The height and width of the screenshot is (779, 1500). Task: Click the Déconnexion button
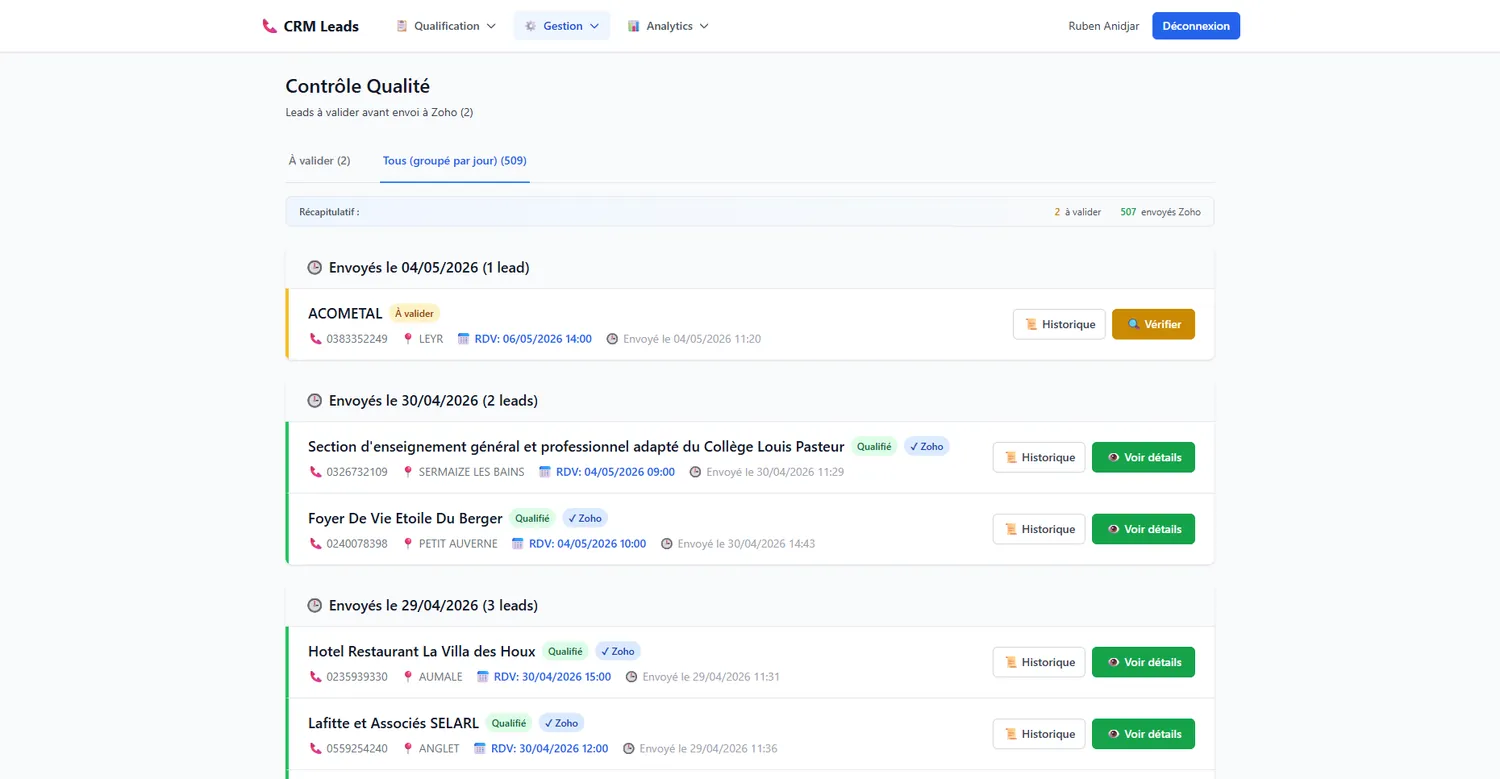pyautogui.click(x=1196, y=26)
